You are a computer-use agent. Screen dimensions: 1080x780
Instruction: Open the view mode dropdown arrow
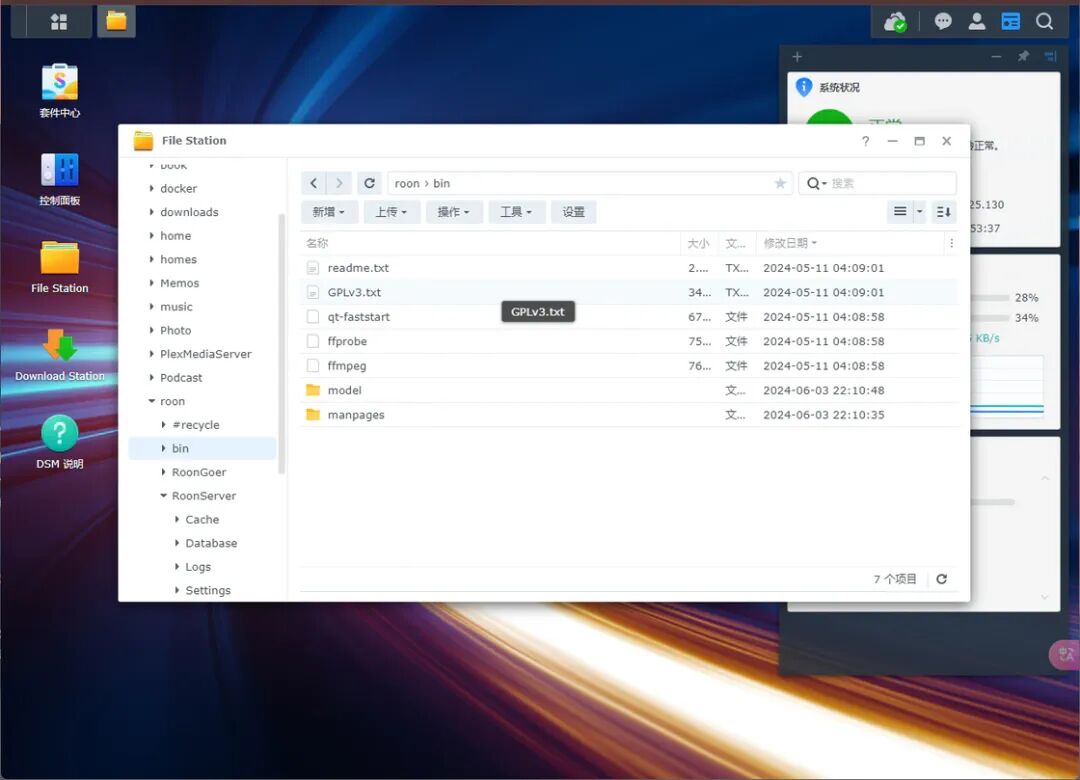click(920, 212)
